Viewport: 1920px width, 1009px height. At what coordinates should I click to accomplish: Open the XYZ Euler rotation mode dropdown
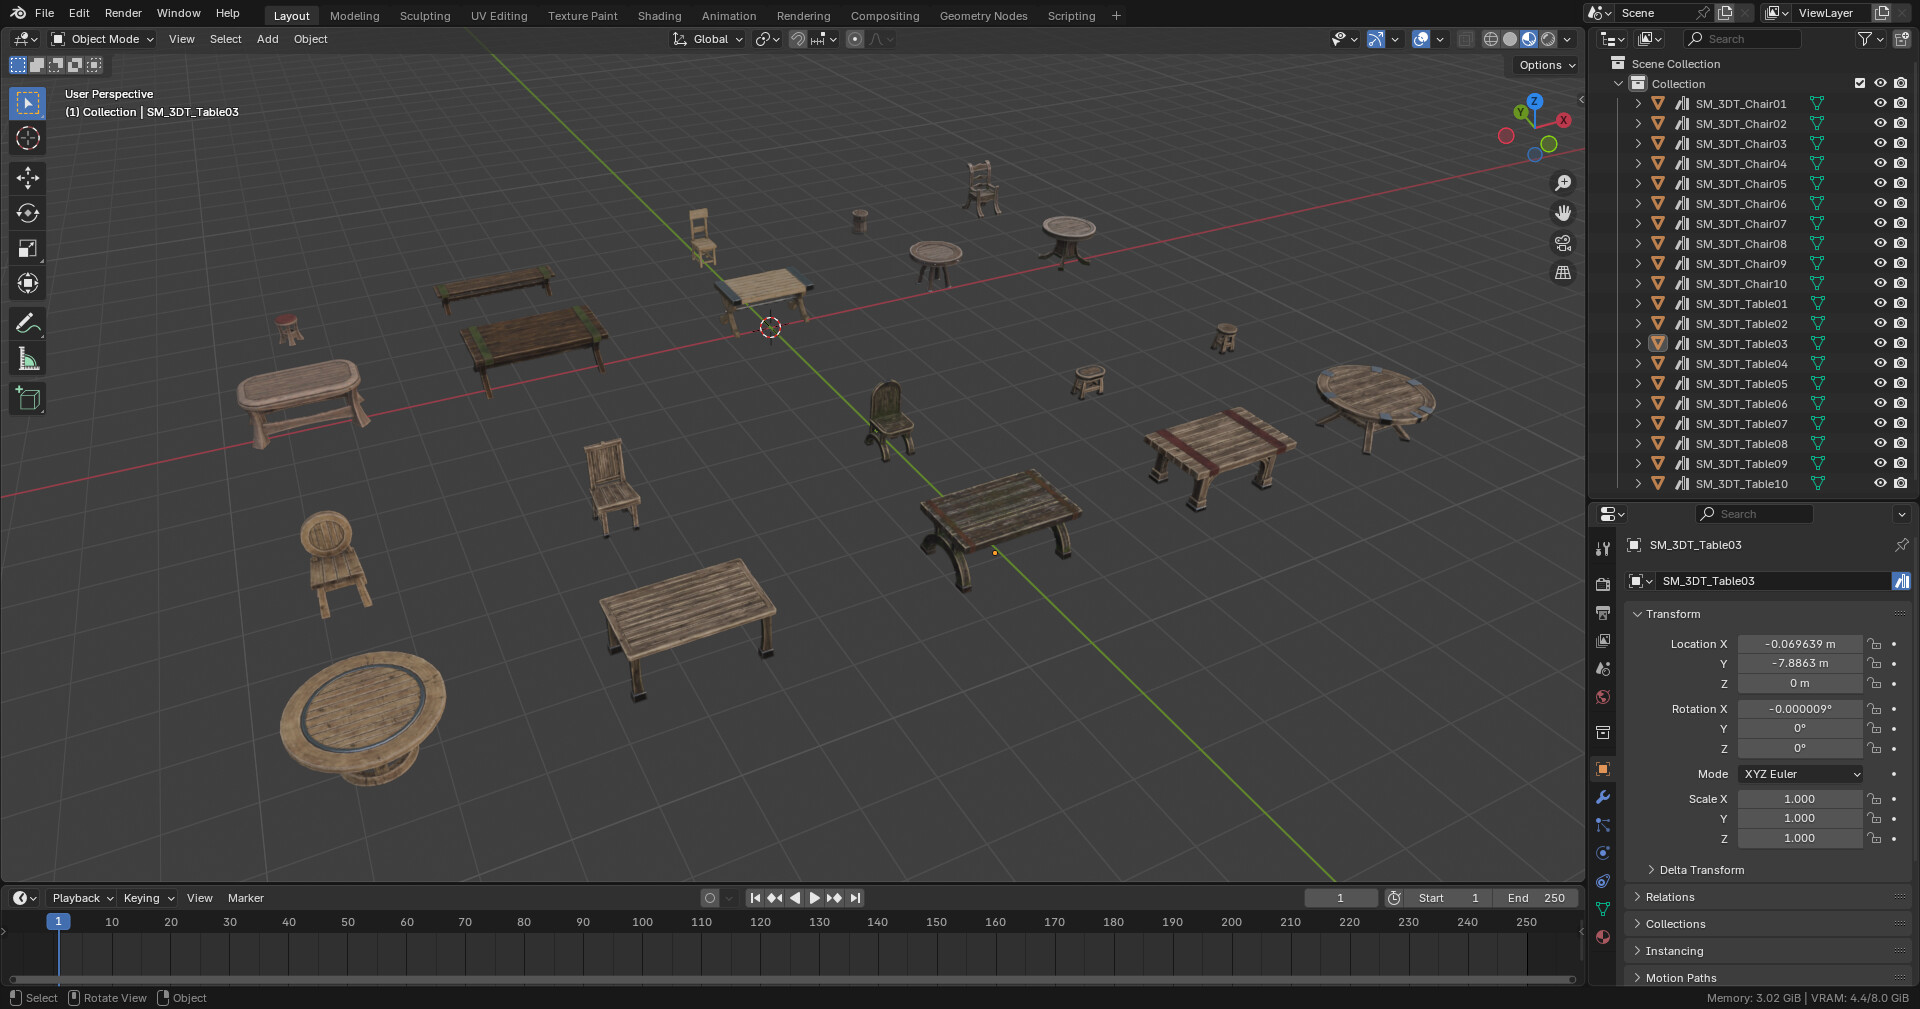click(1799, 774)
